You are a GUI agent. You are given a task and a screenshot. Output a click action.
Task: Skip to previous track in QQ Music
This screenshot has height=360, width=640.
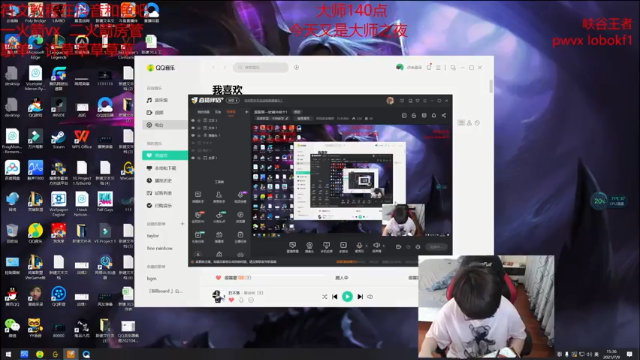335,297
